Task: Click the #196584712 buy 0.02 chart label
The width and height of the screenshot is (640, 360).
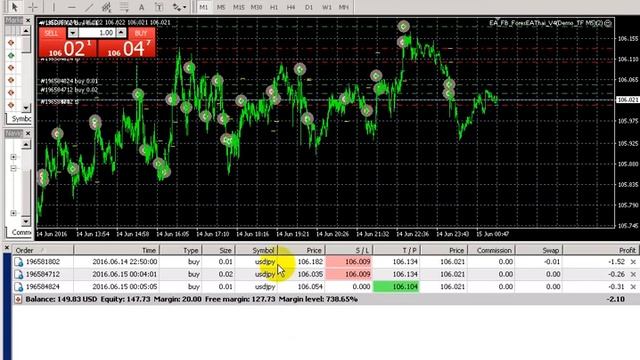Action: coord(69,90)
